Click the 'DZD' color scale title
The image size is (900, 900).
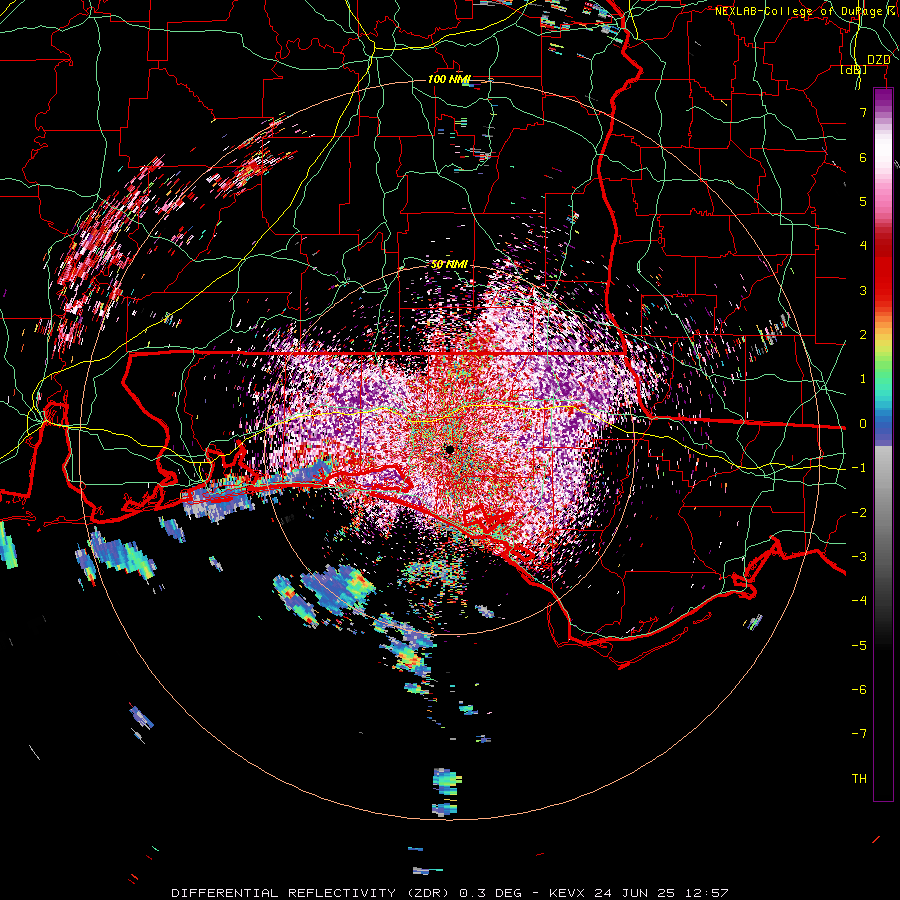pos(879,60)
